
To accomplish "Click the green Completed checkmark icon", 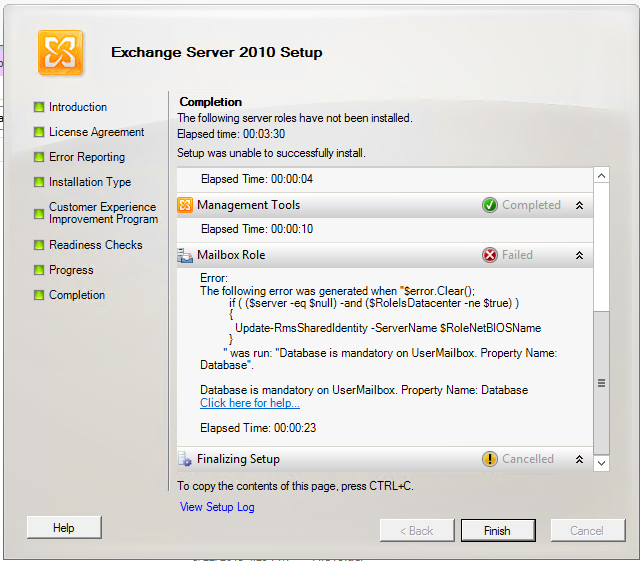I will tap(489, 205).
